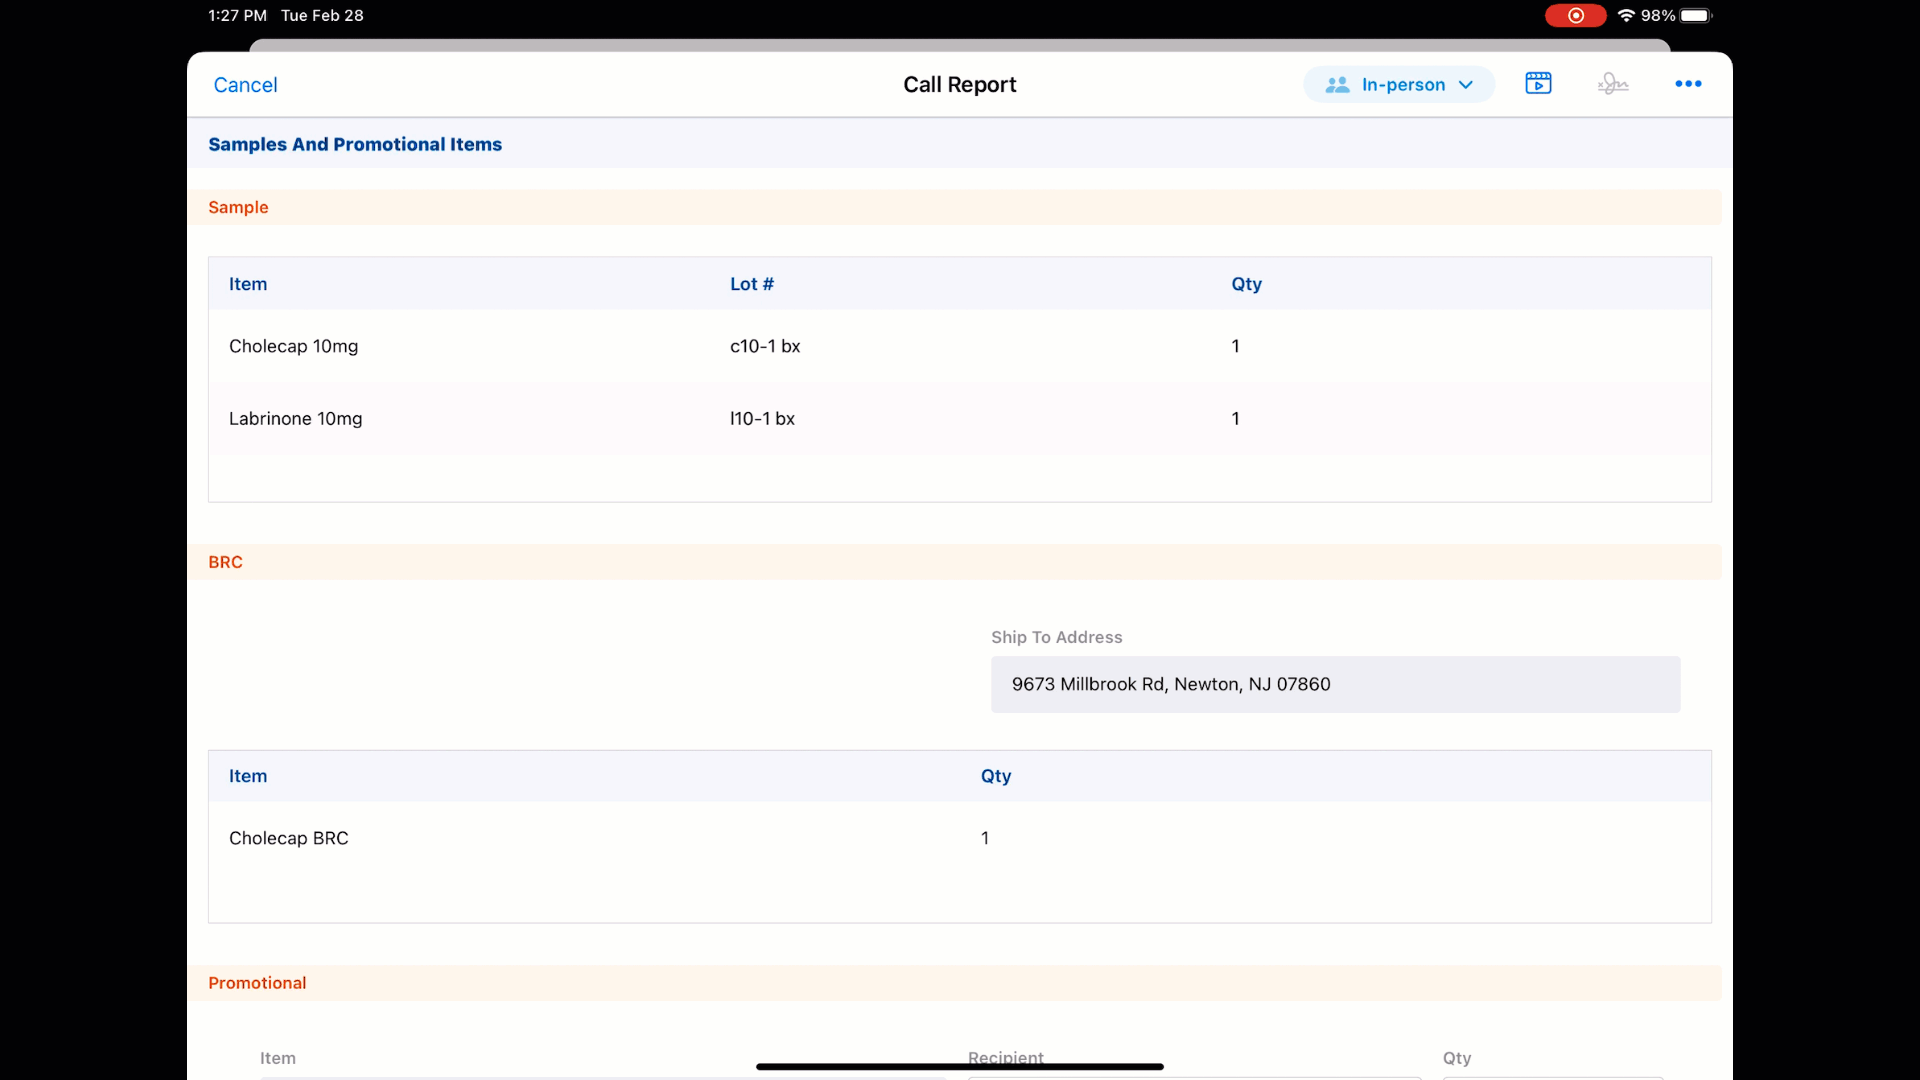1920x1080 pixels.
Task: Expand the In-person call channel dropdown
Action: click(1402, 85)
